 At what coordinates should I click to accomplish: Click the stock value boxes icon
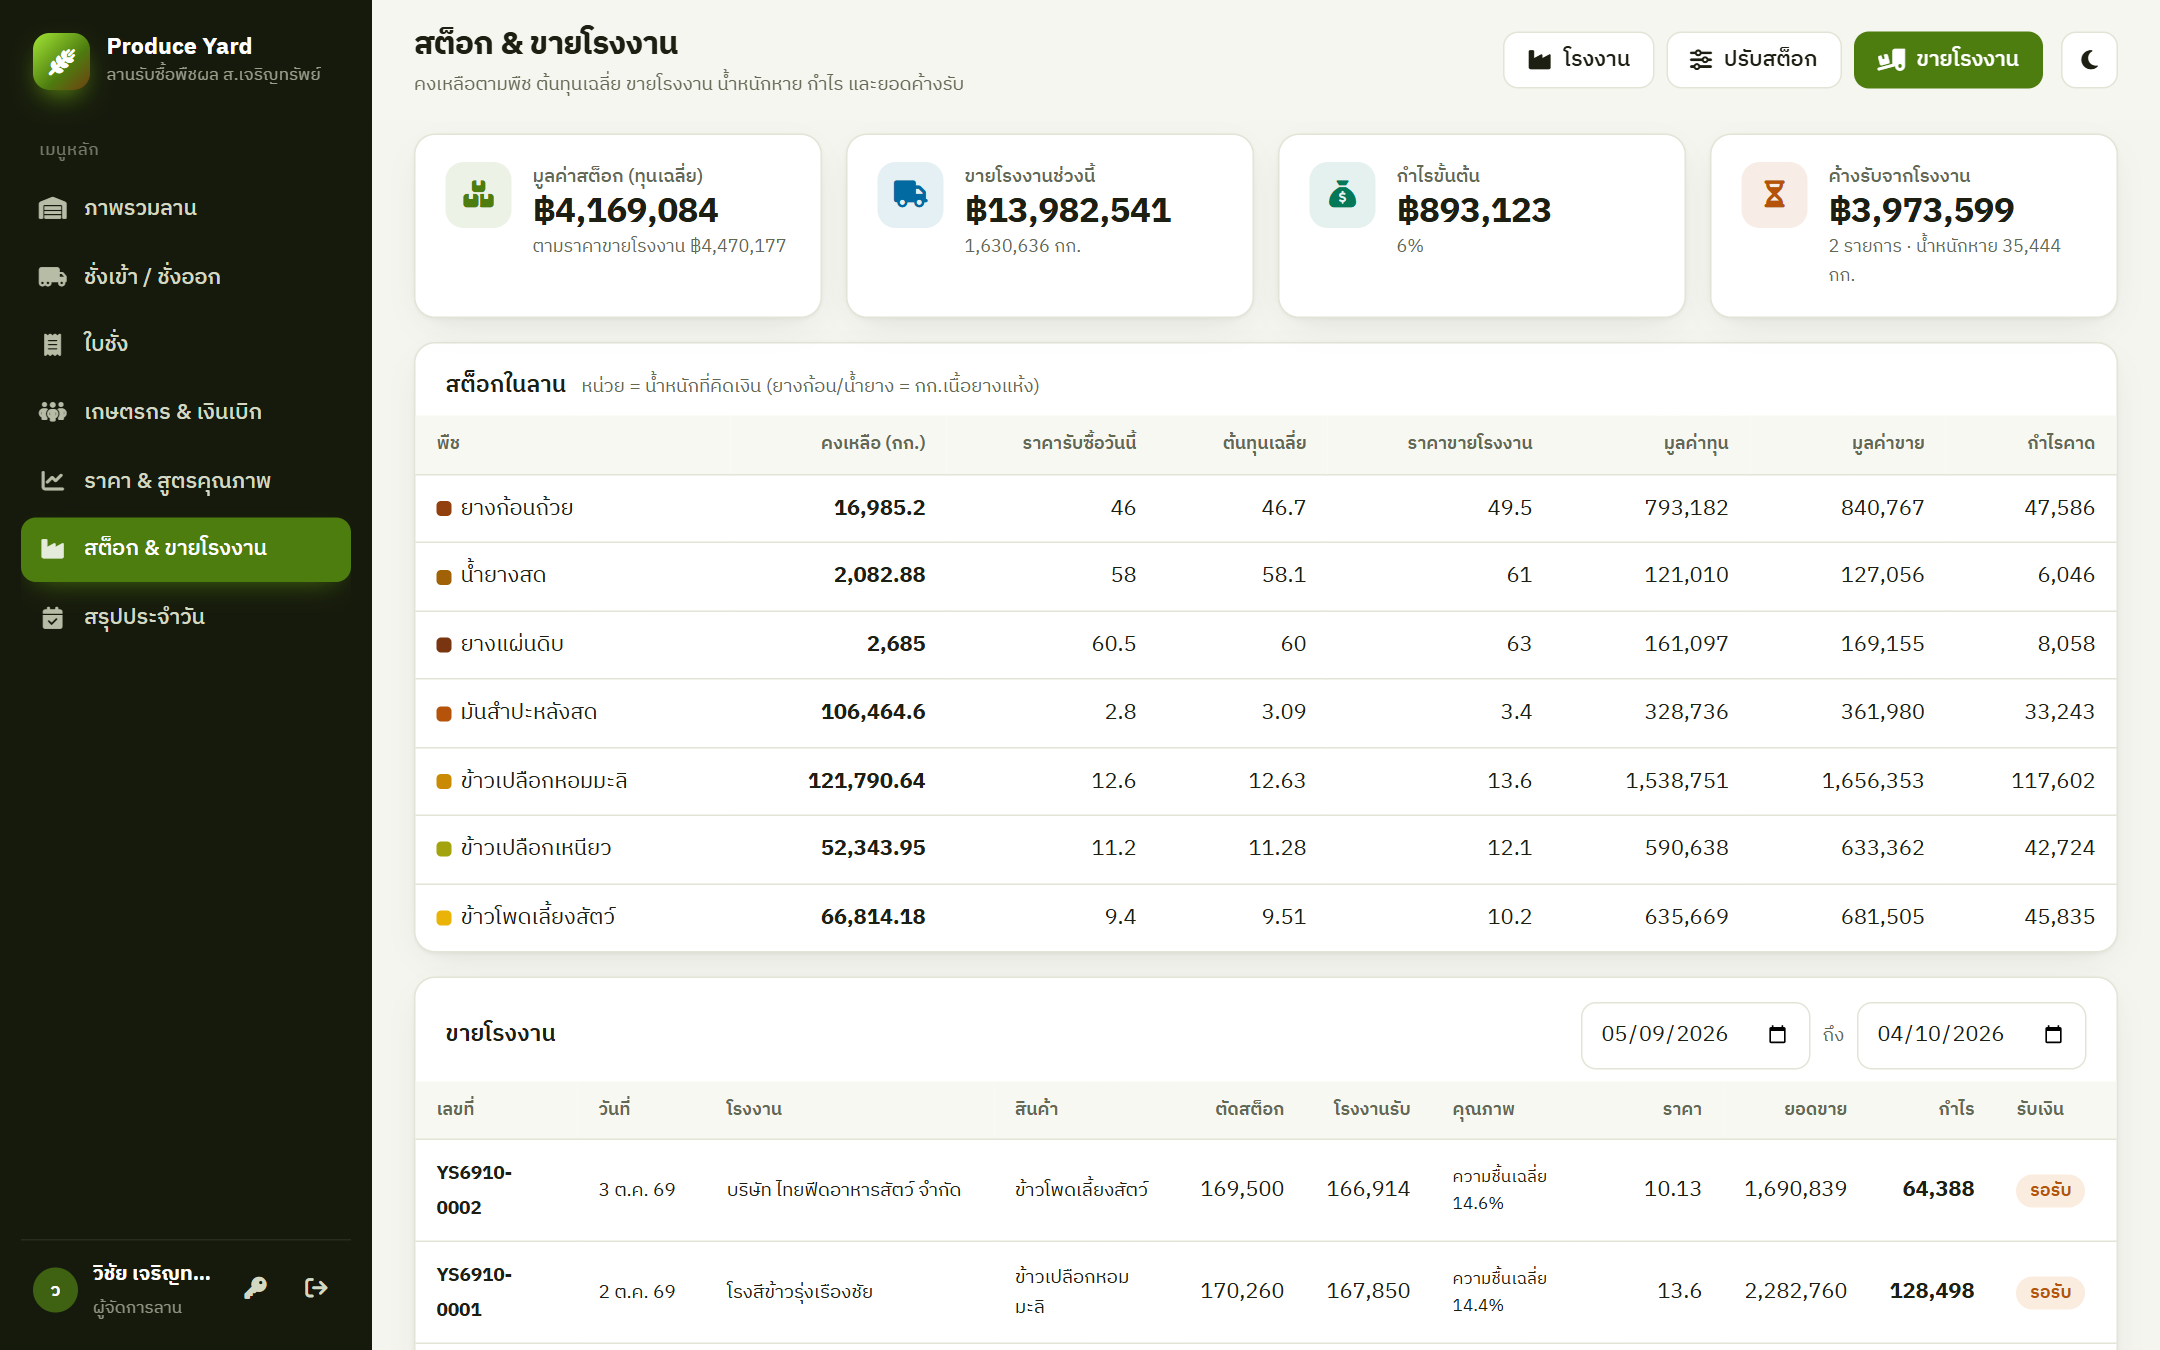pyautogui.click(x=478, y=194)
